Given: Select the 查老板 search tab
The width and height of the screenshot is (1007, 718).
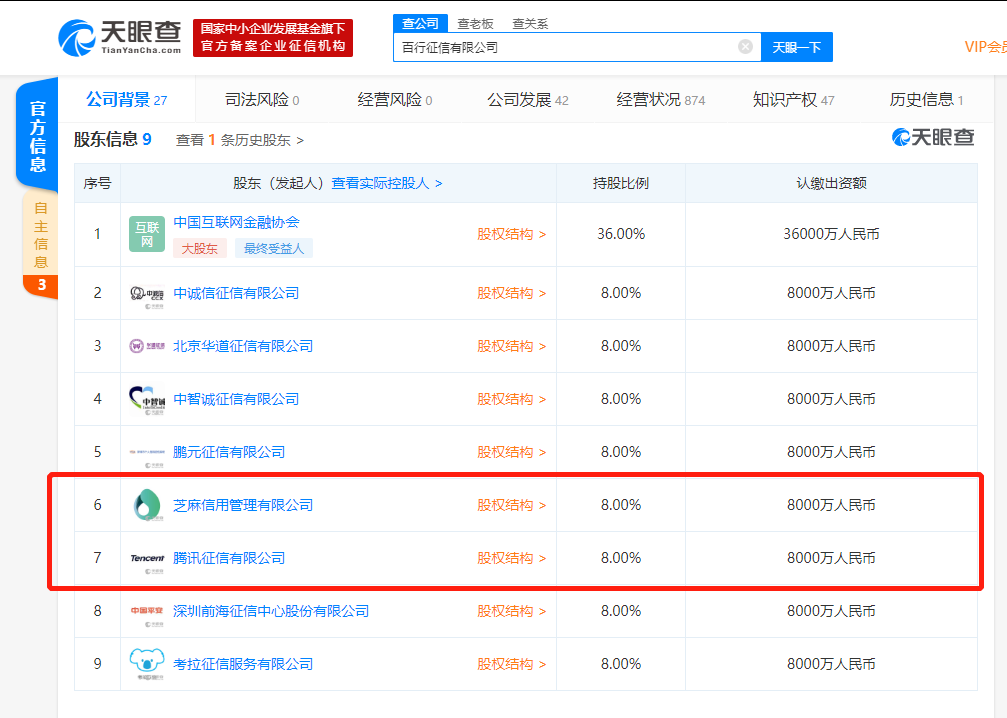Looking at the screenshot, I should [475, 24].
